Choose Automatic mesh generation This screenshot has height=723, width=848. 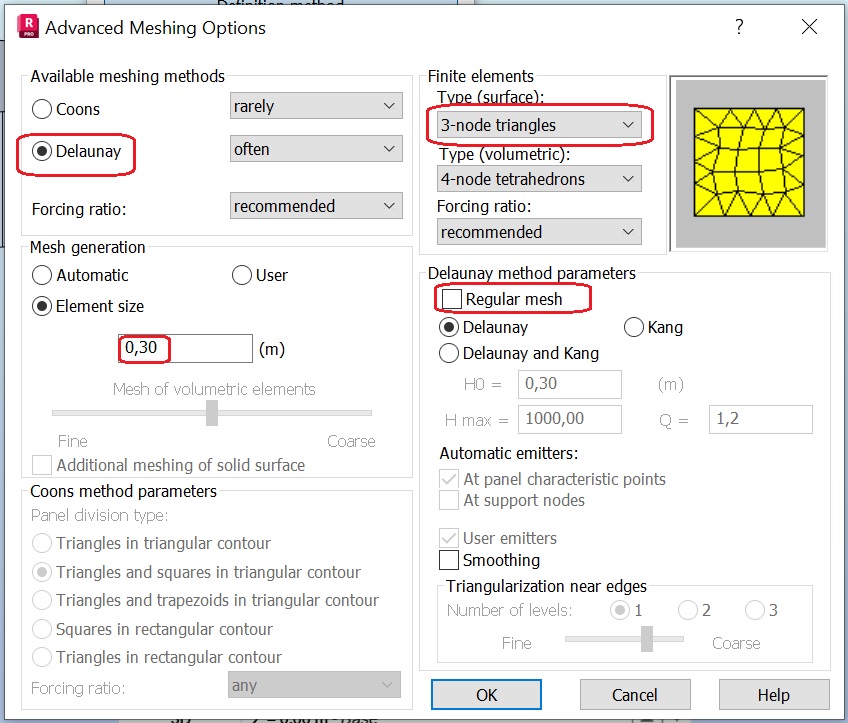pyautogui.click(x=42, y=275)
